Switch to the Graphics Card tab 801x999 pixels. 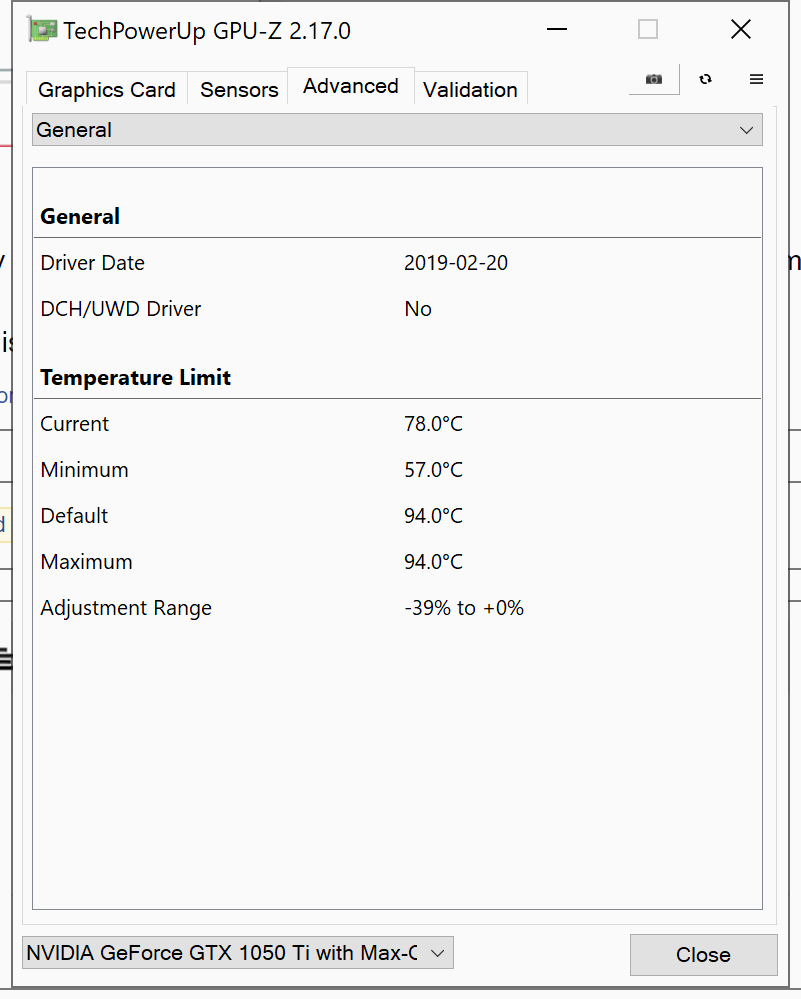[x=106, y=90]
